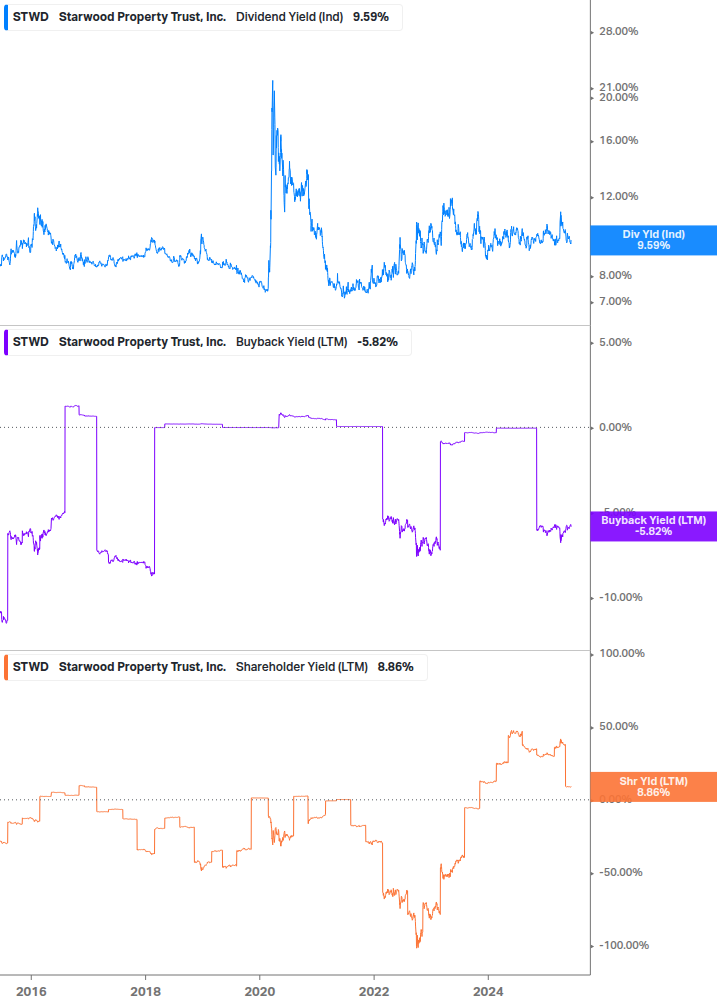This screenshot has width=717, height=1005.
Task: Click the orange color bar in Shareholder Yield legend
Action: click(x=6, y=667)
